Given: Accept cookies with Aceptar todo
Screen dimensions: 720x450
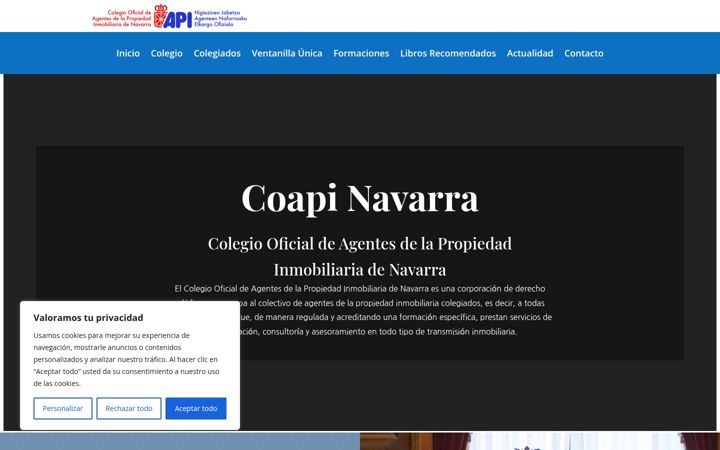Looking at the screenshot, I should (x=196, y=408).
